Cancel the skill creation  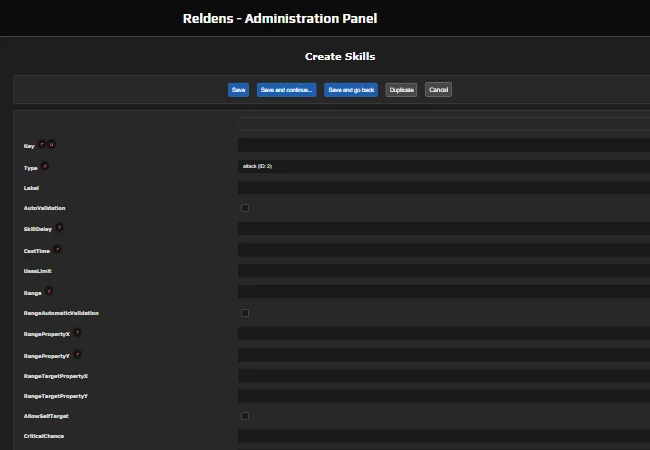point(438,90)
